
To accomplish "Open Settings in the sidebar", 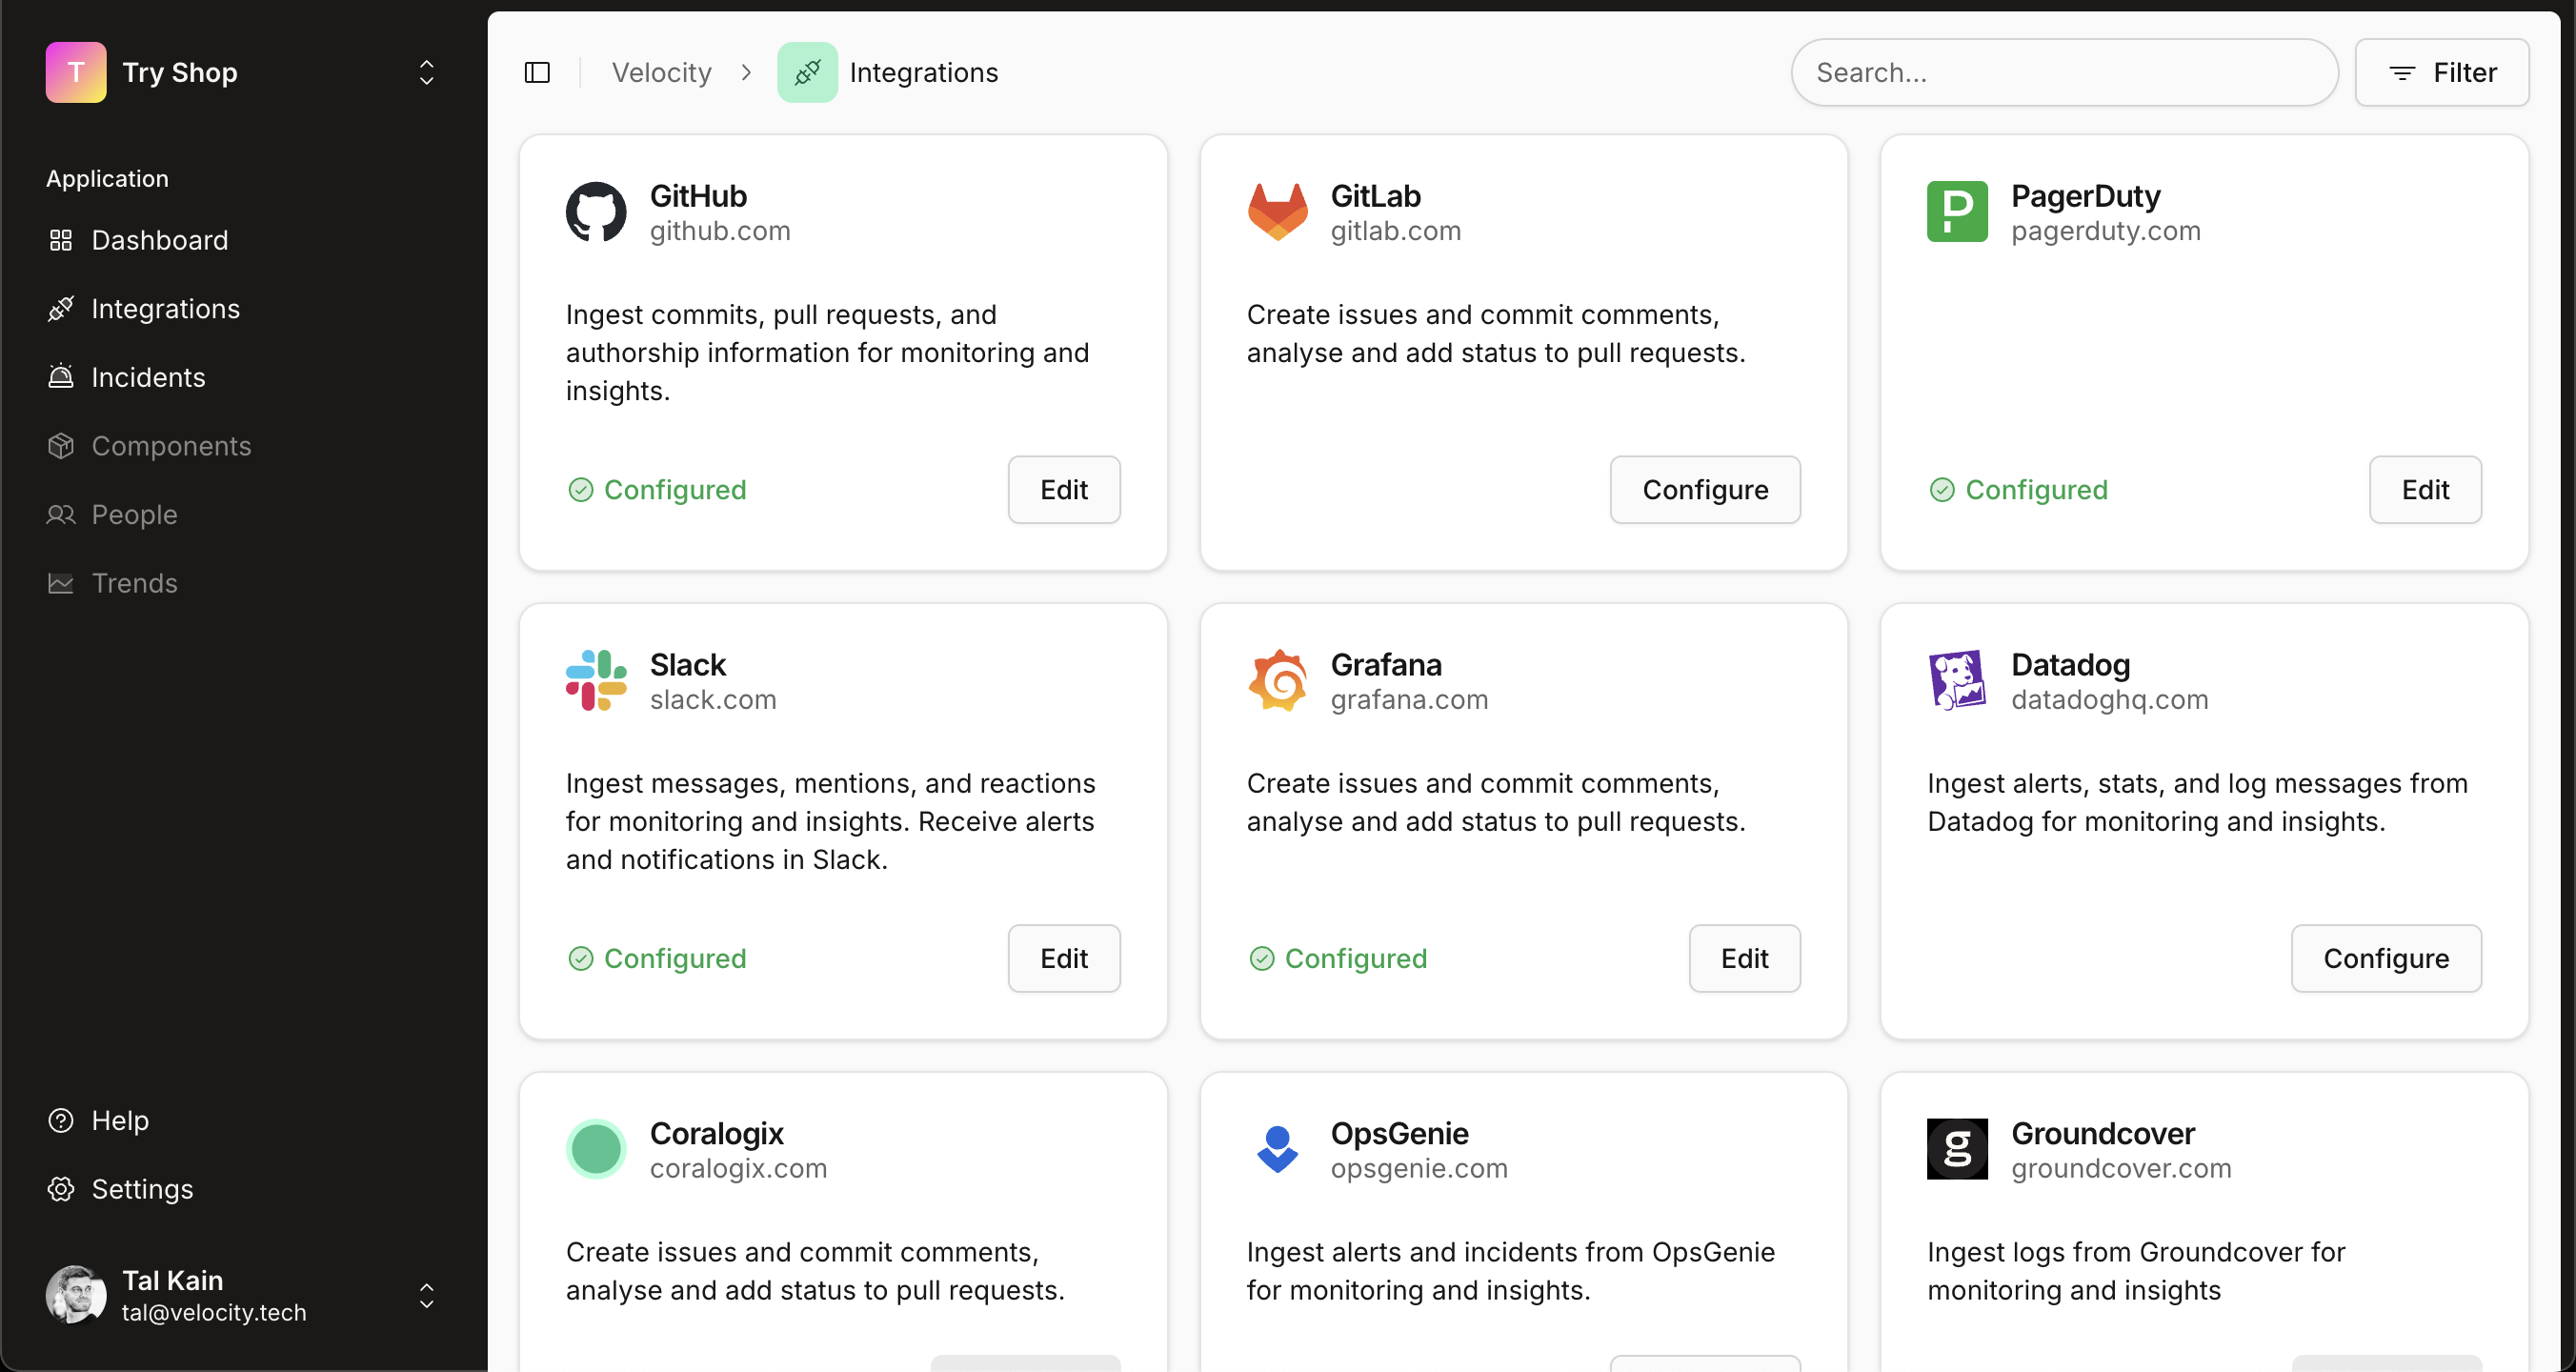I will pos(142,1188).
